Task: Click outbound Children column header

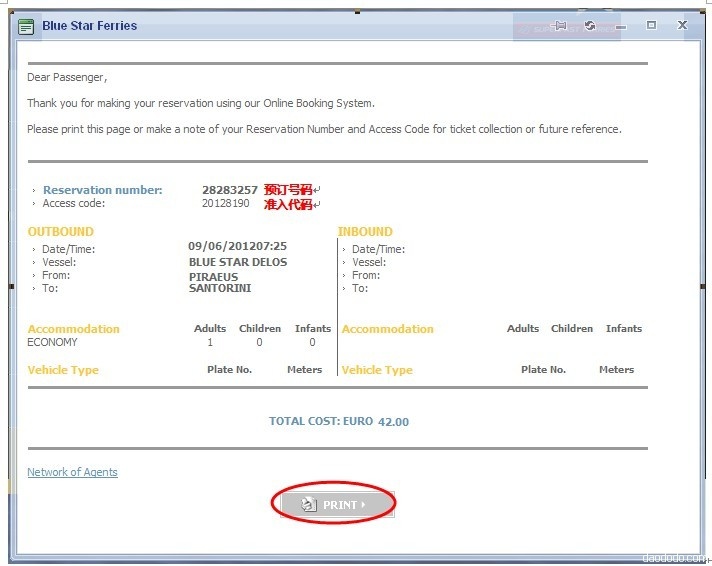Action: pos(260,328)
